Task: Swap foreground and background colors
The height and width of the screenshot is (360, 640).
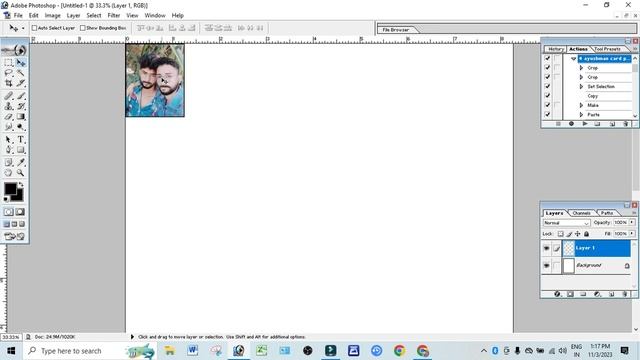Action: click(21, 185)
